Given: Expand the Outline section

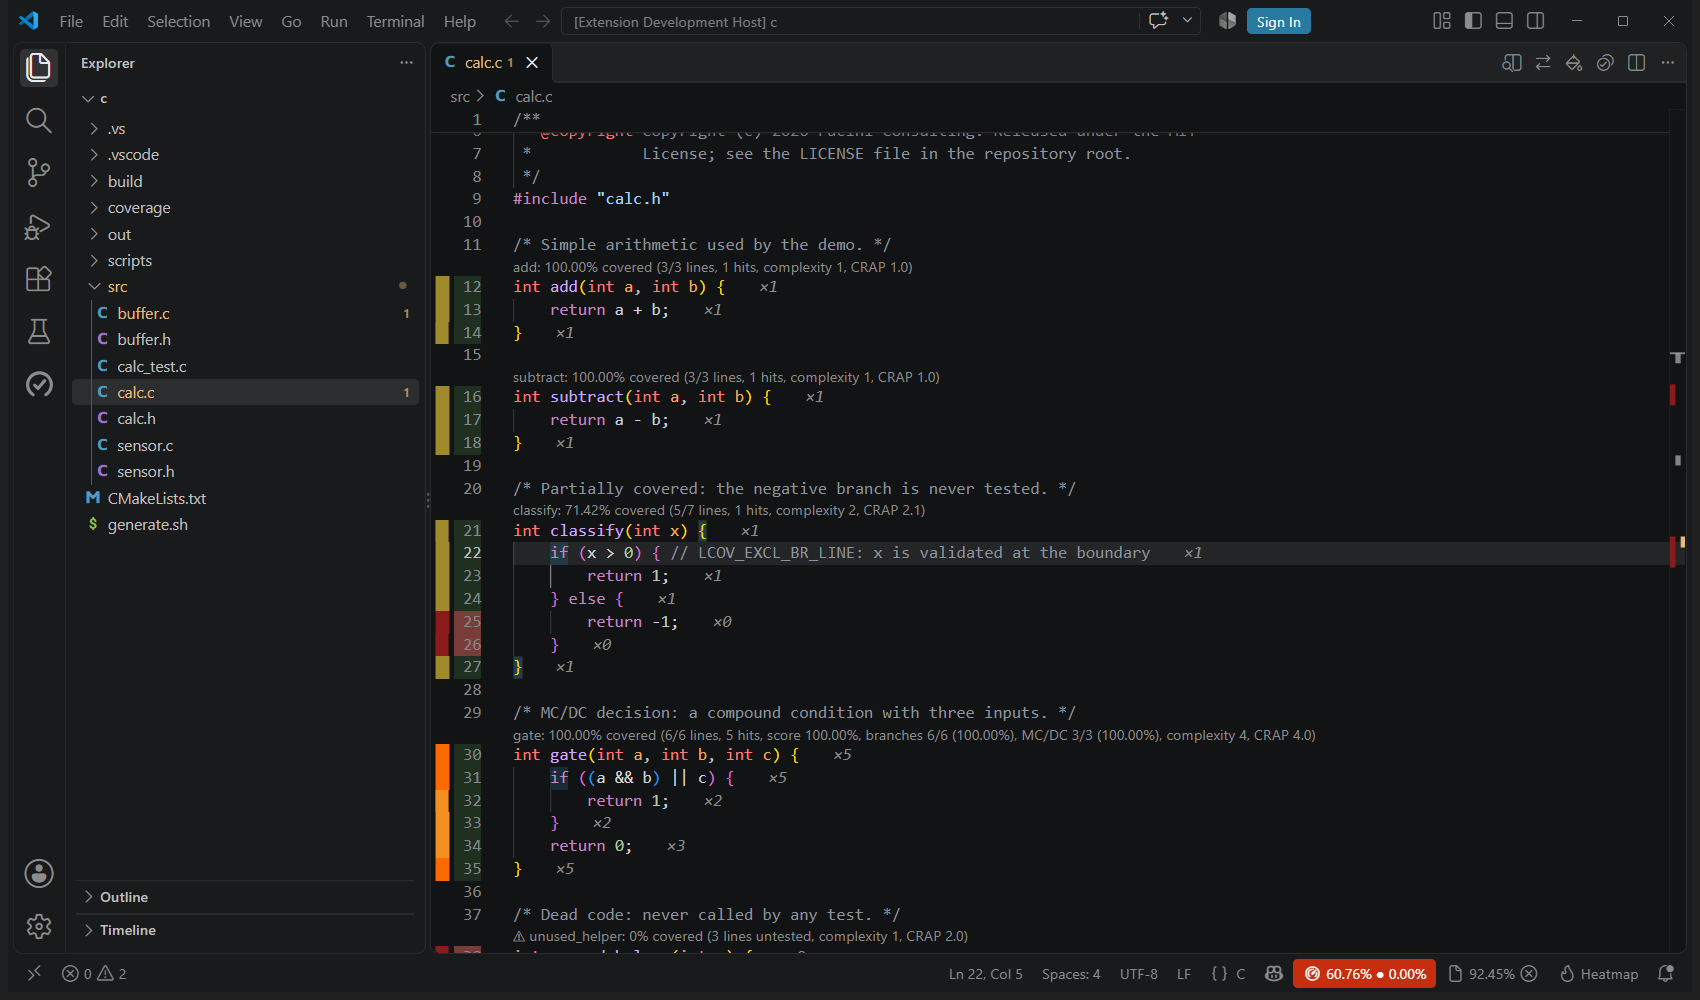Looking at the screenshot, I should pyautogui.click(x=245, y=897).
